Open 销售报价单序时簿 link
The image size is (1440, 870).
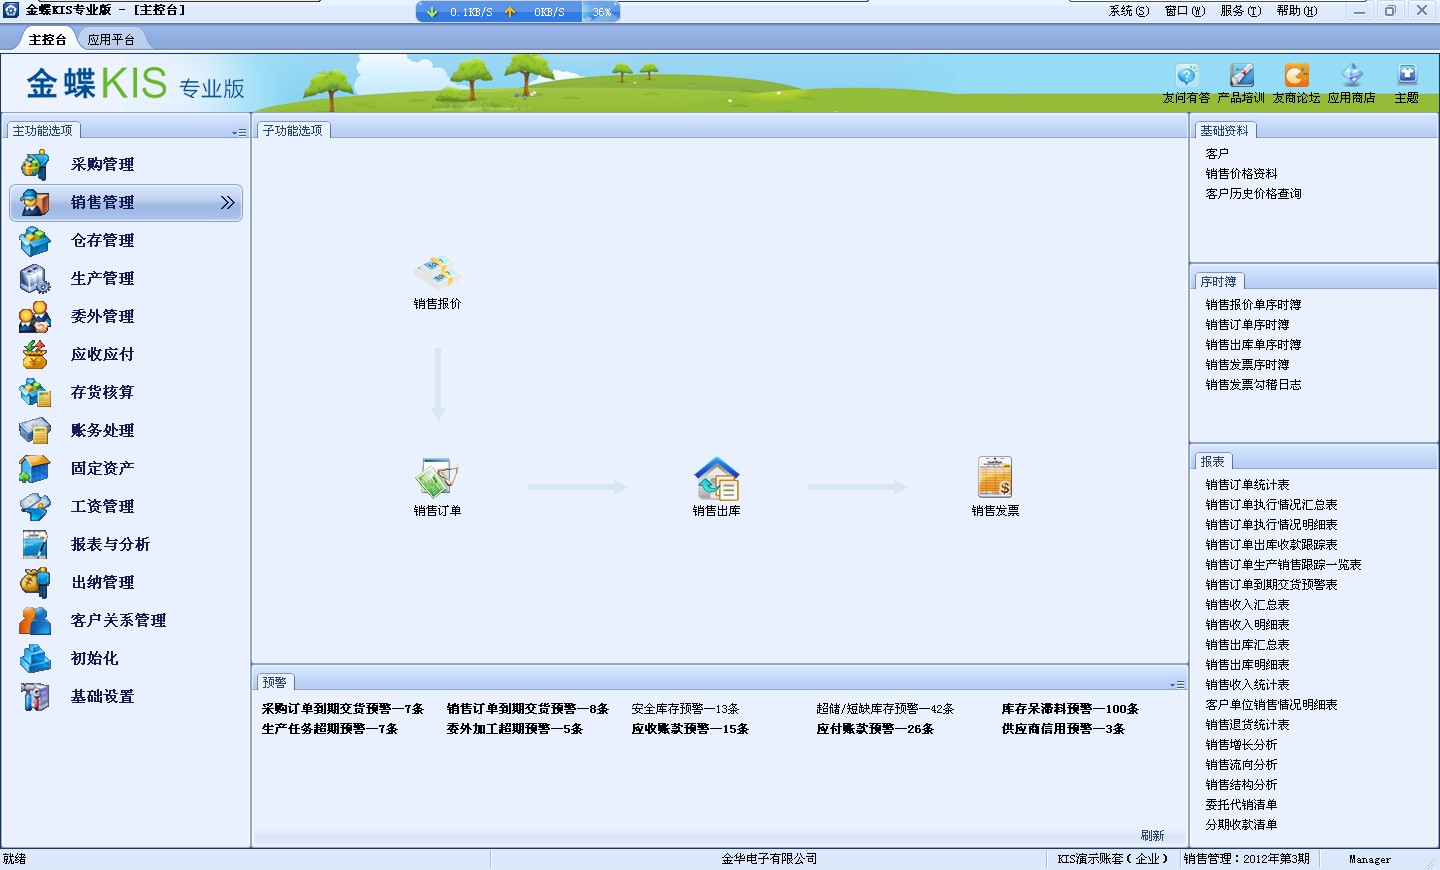pos(1253,305)
